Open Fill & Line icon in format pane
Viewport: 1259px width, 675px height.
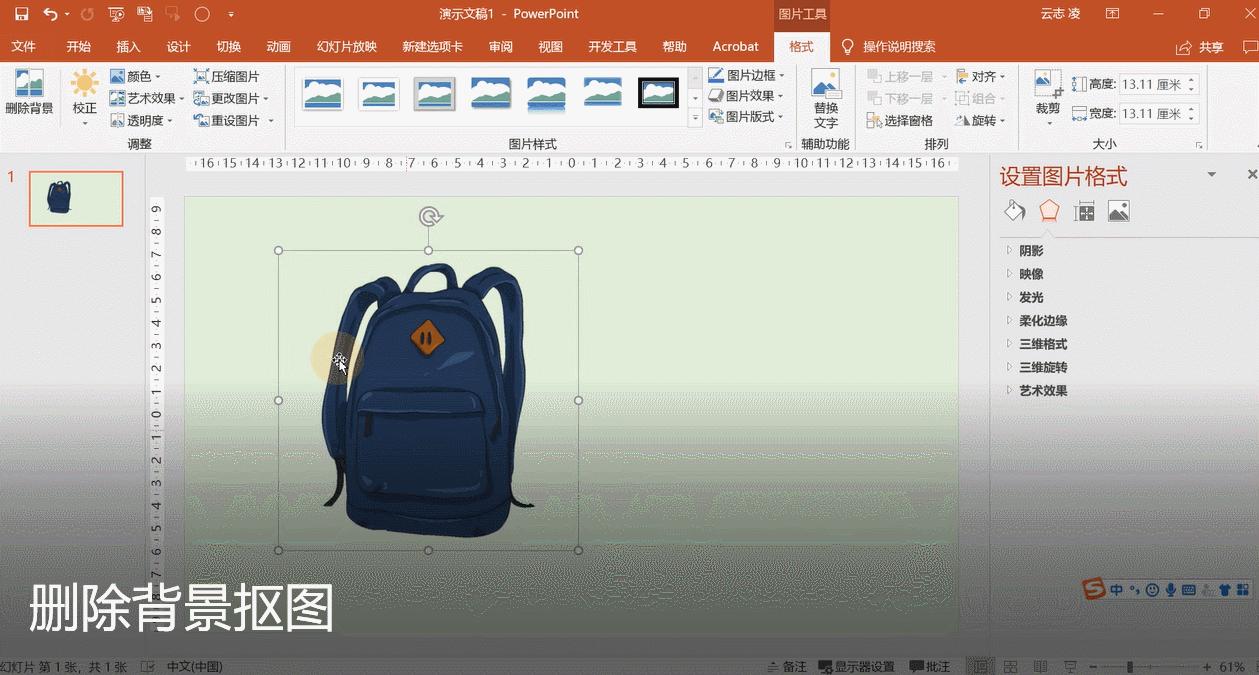pos(1014,210)
